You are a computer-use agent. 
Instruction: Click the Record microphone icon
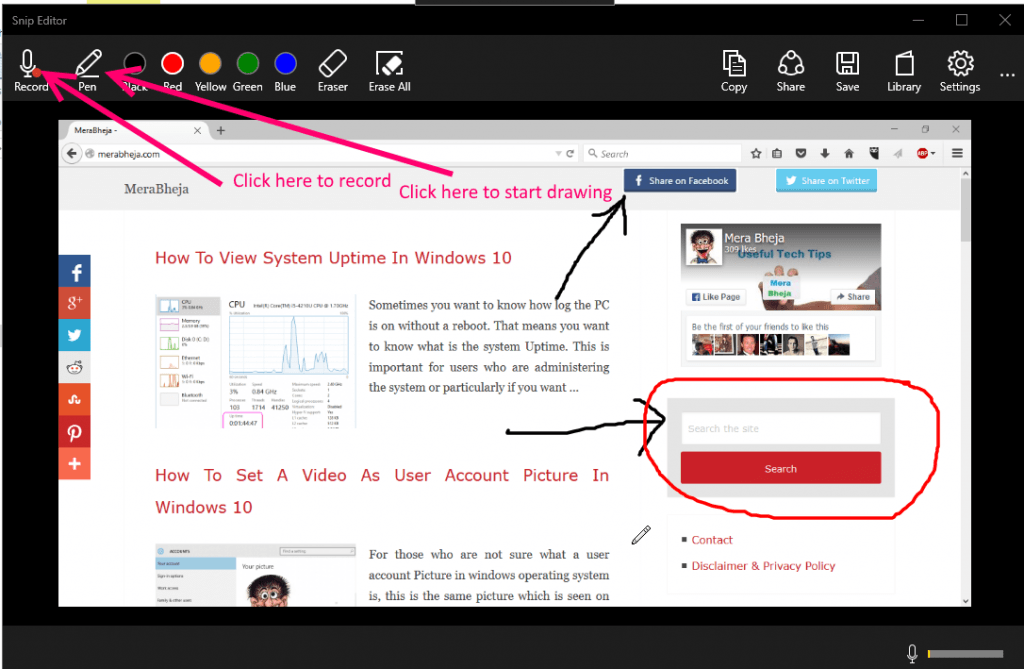click(x=28, y=62)
